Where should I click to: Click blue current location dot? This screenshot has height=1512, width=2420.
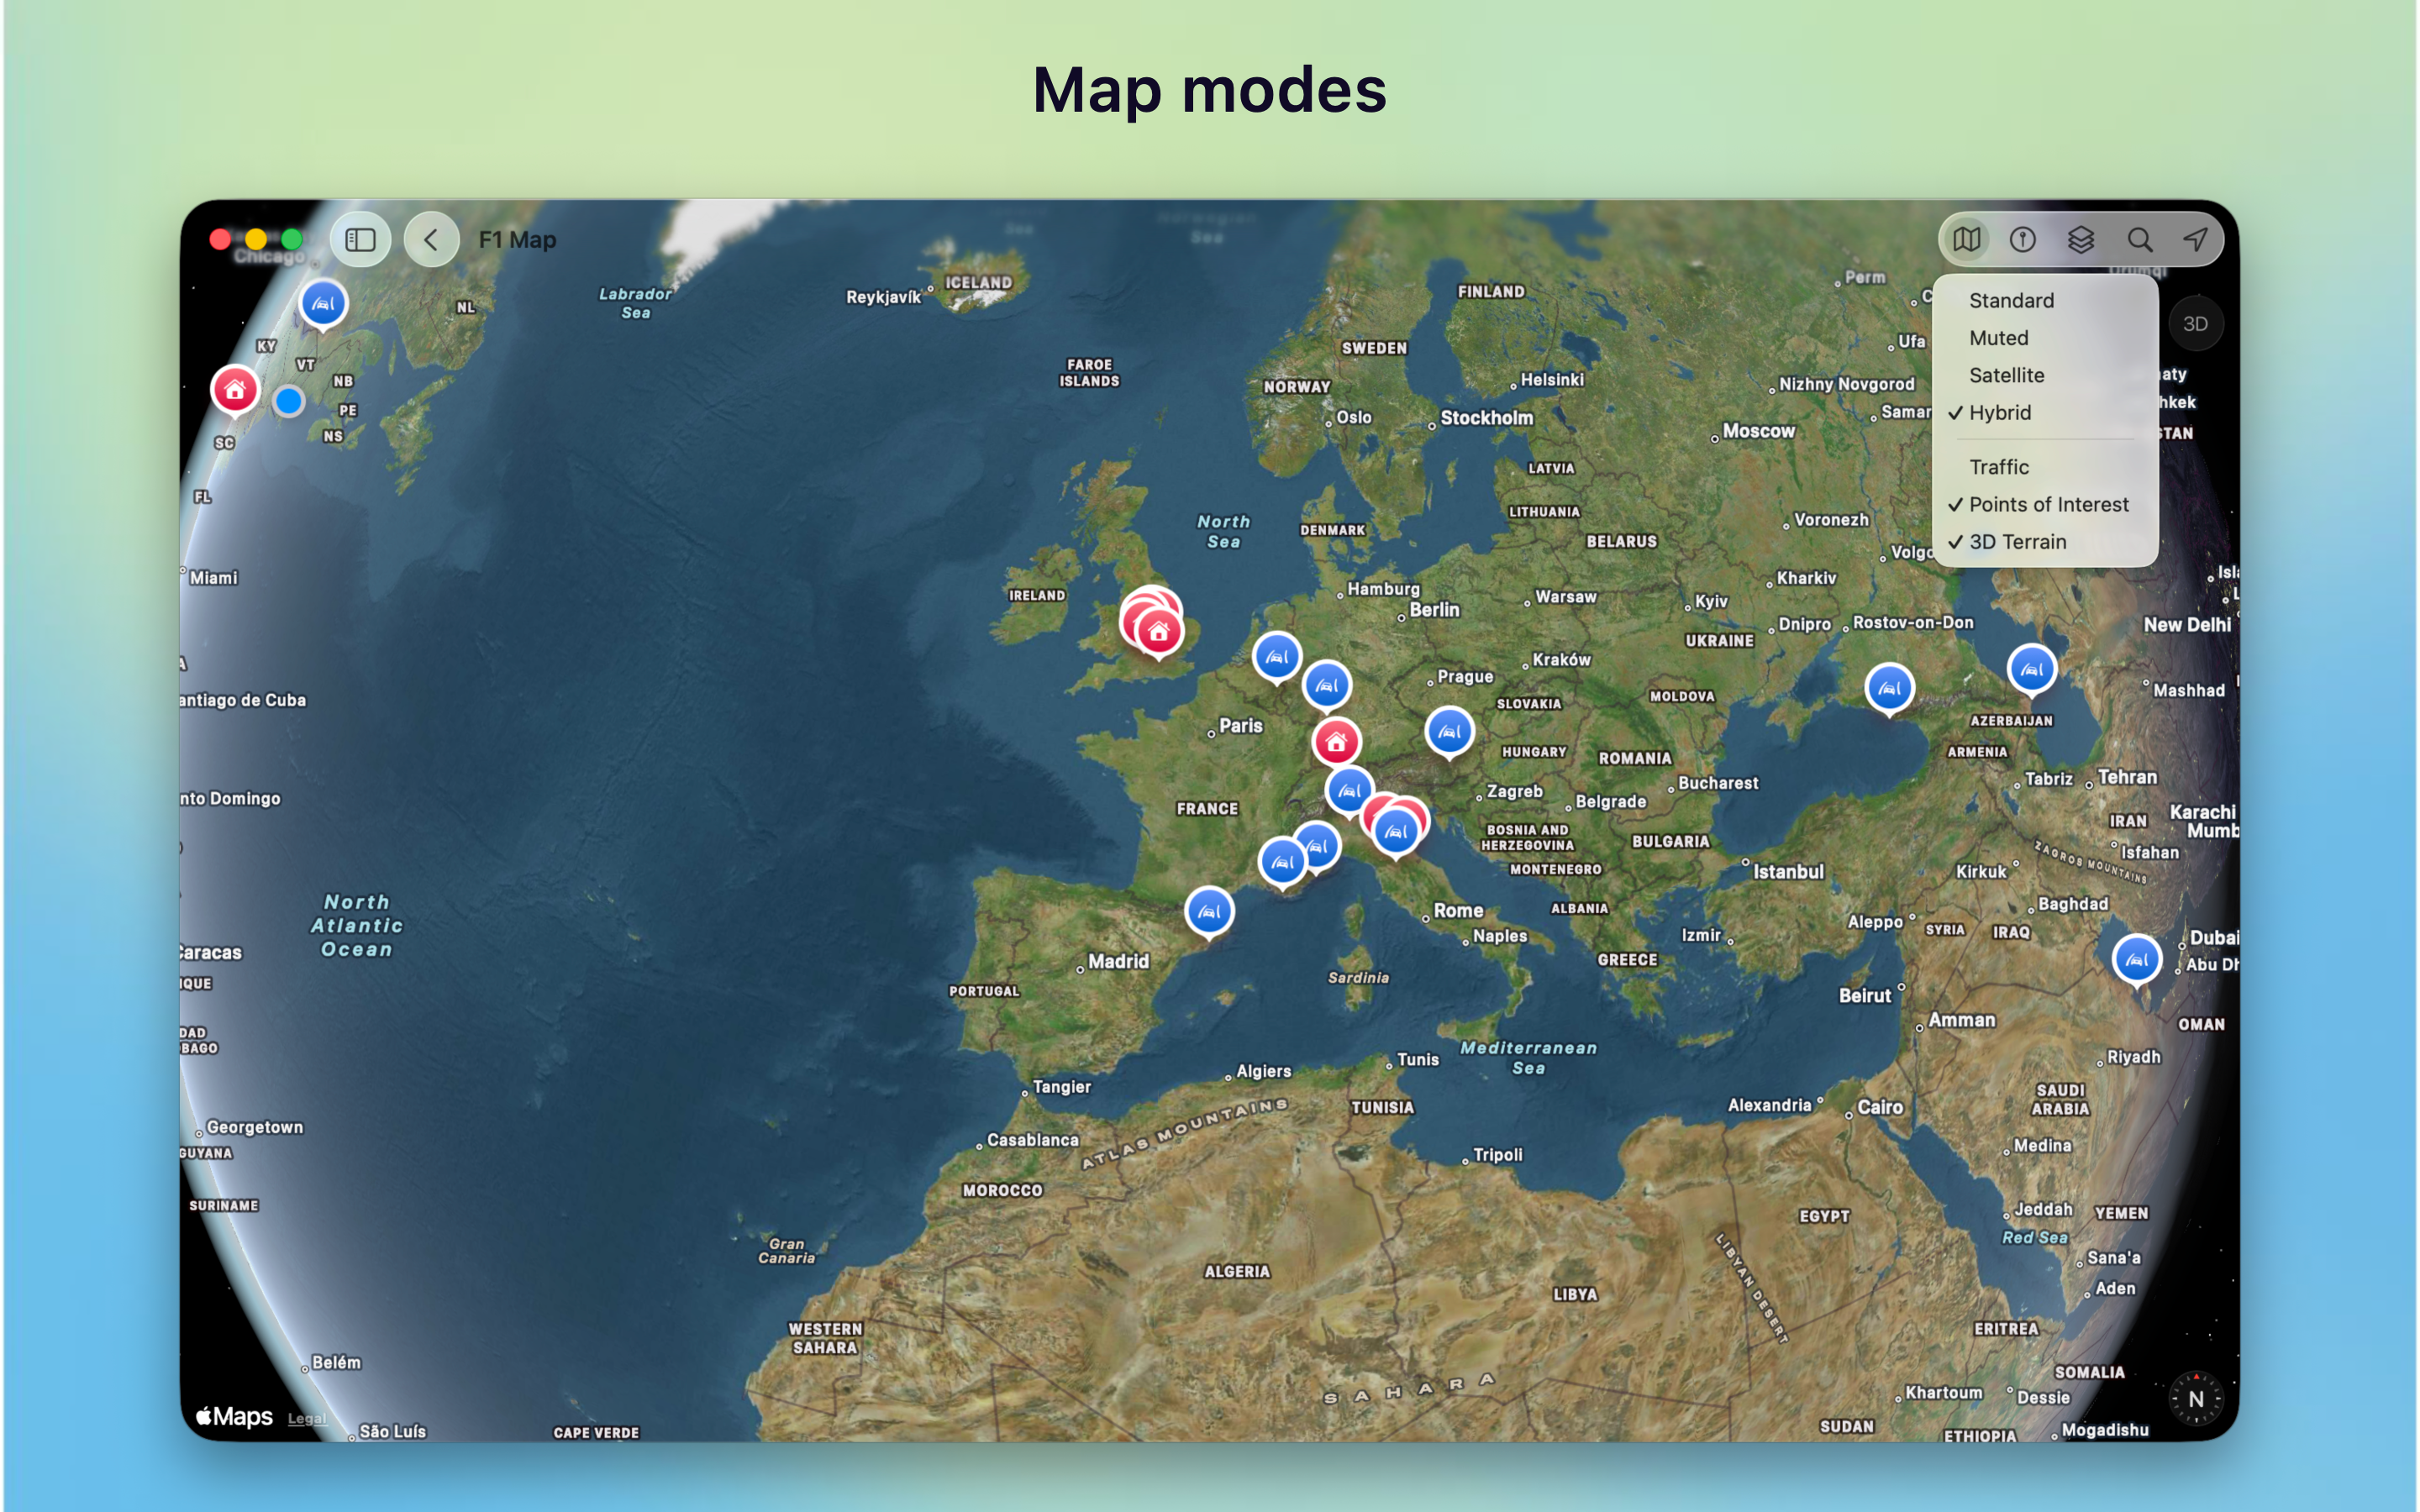pos(289,402)
